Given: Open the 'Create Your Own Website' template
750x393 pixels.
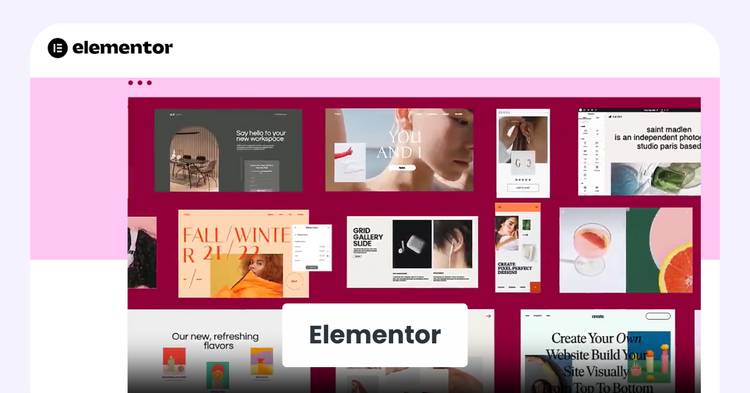Looking at the screenshot, I should click(x=598, y=351).
